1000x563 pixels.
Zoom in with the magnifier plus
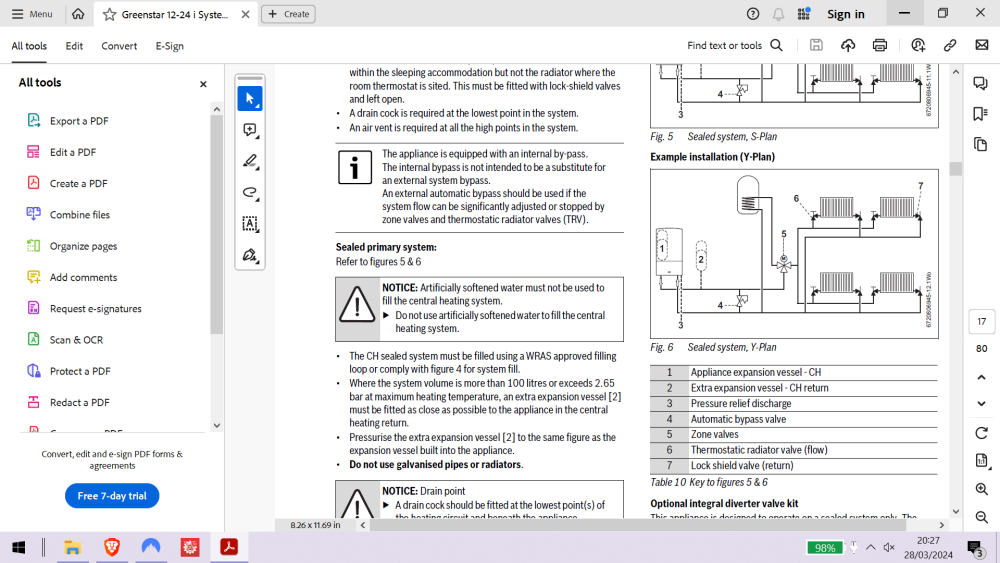coord(981,489)
